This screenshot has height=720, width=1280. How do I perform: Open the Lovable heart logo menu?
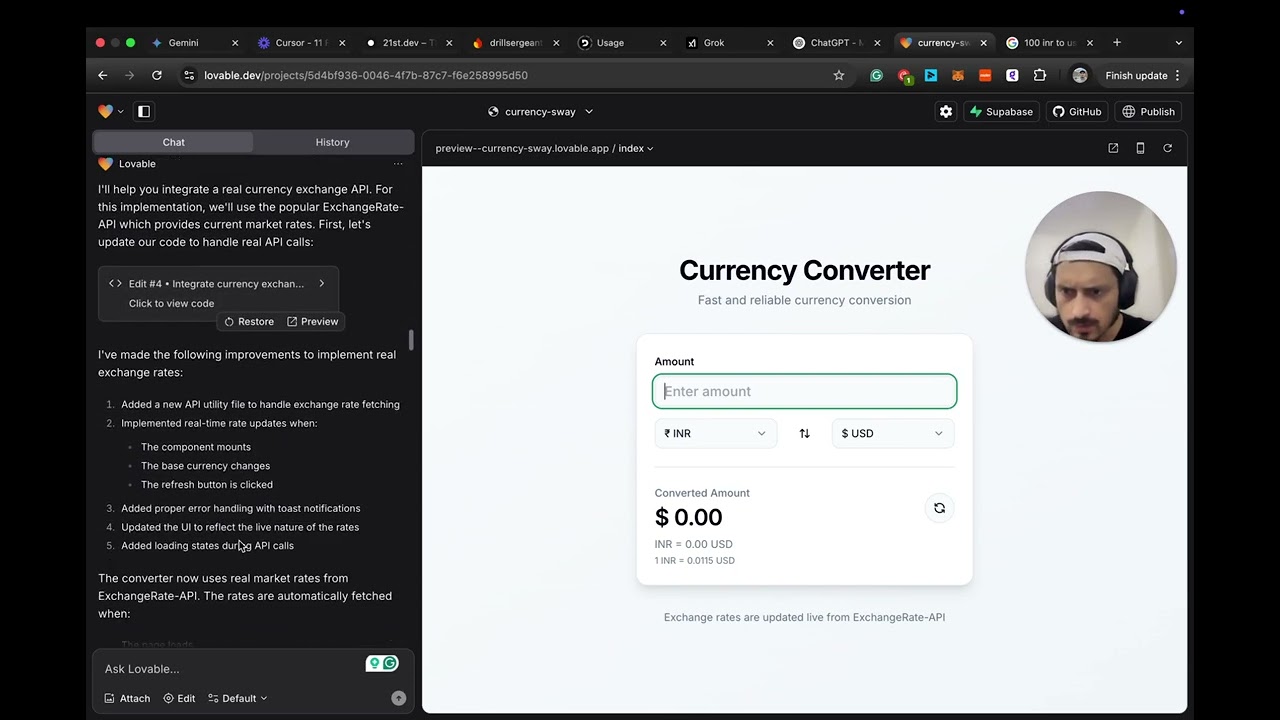pos(110,111)
